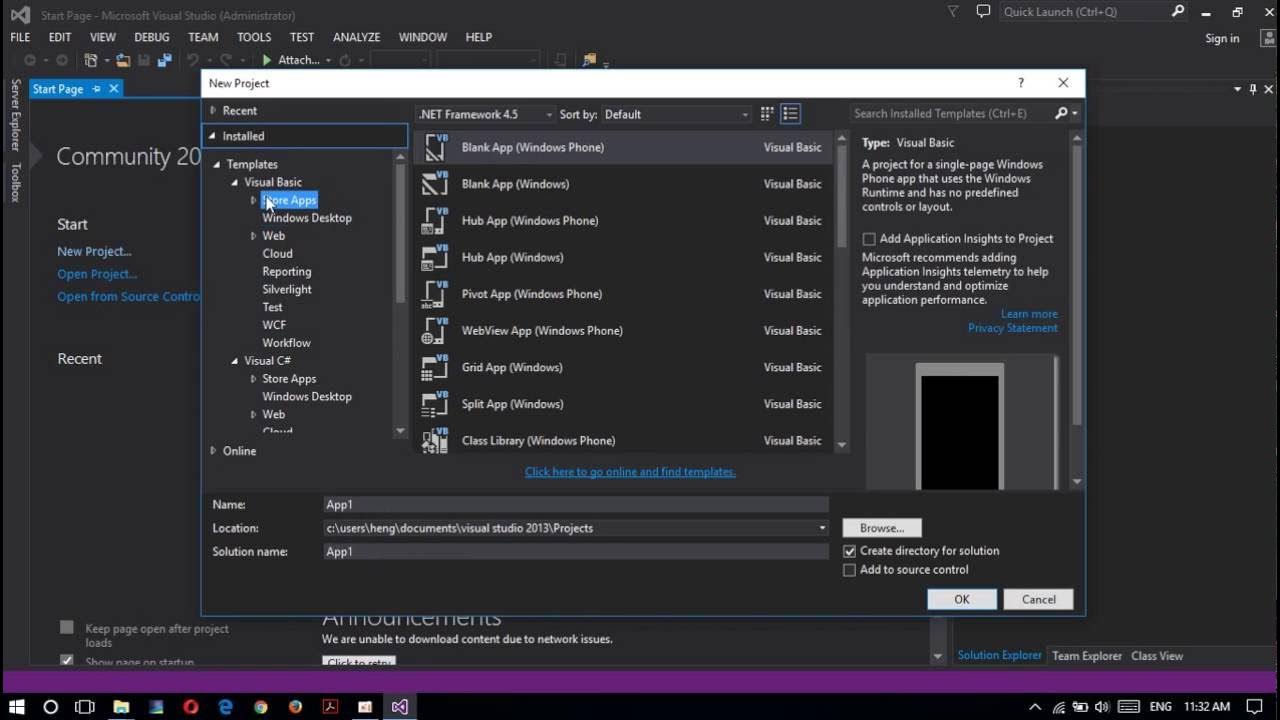This screenshot has height=720, width=1280.
Task: Switch to the Team Explorer tab
Action: tap(1087, 656)
